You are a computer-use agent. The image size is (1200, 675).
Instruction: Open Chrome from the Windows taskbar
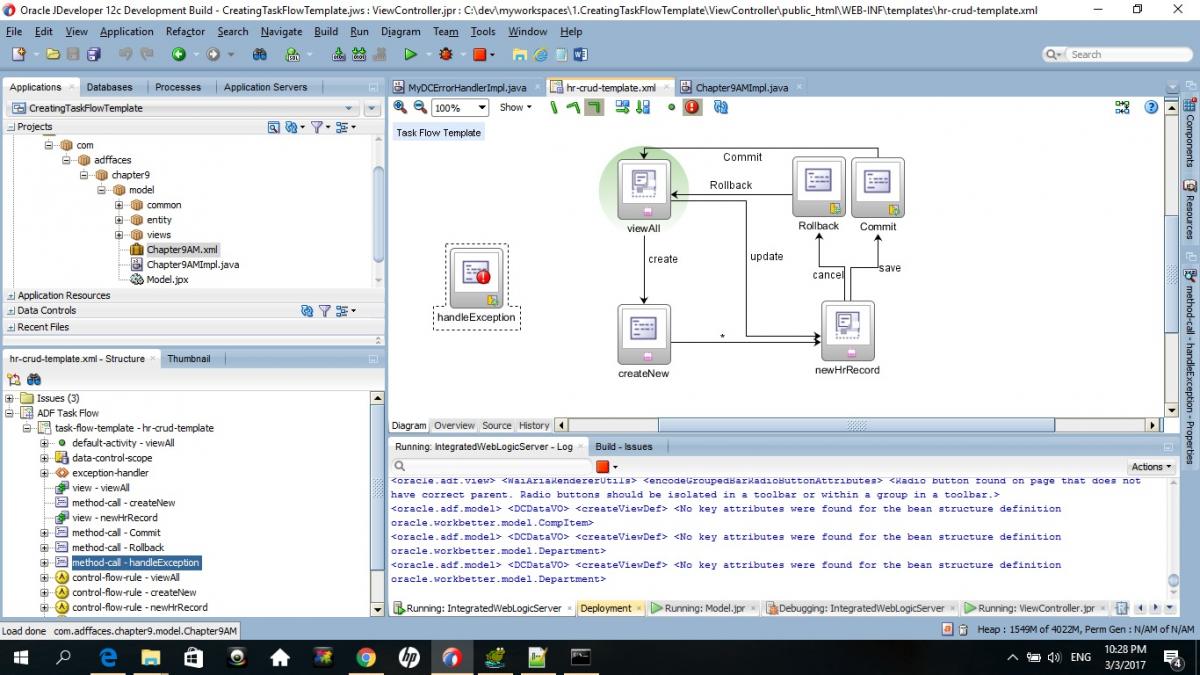point(366,657)
